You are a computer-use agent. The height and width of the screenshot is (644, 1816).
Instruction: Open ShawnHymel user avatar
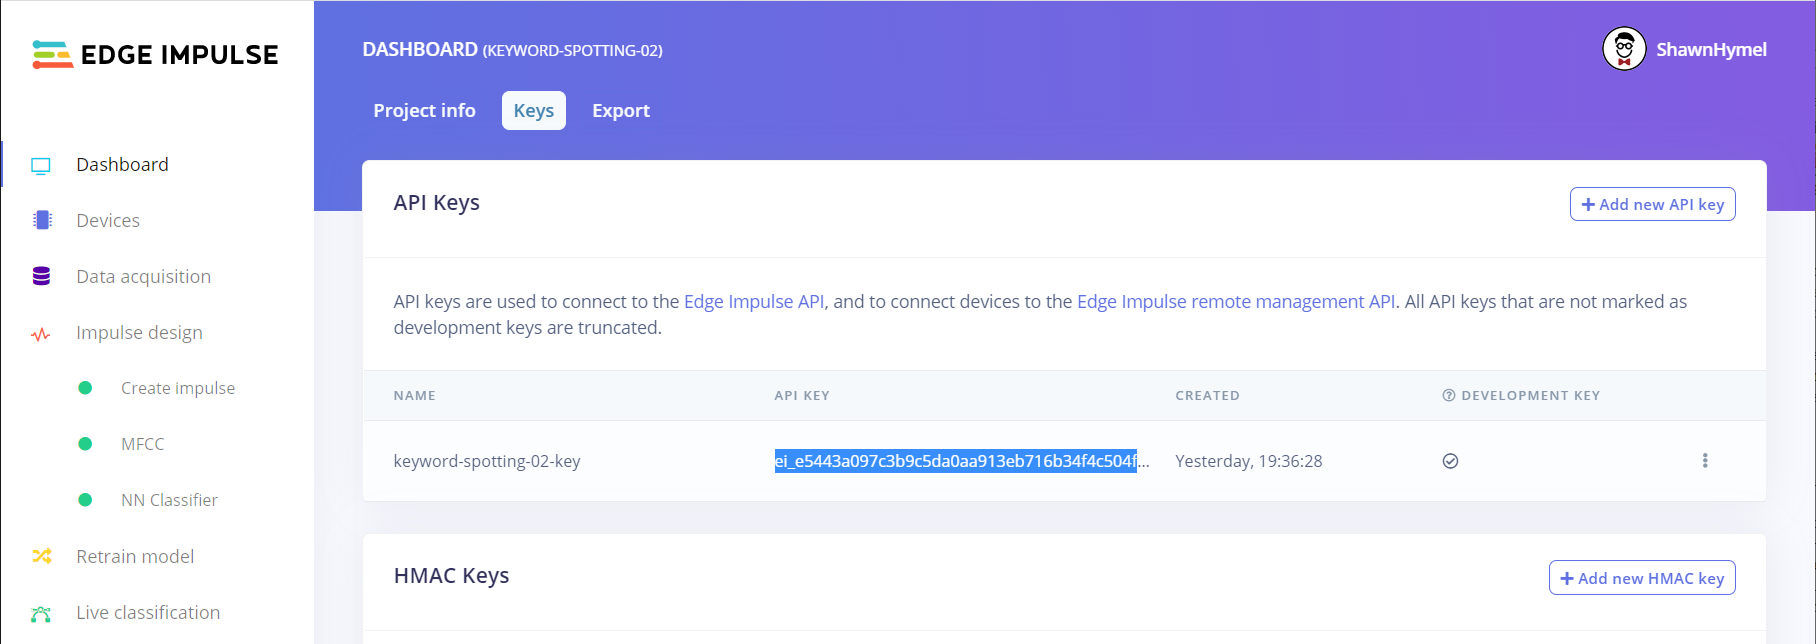click(1624, 49)
